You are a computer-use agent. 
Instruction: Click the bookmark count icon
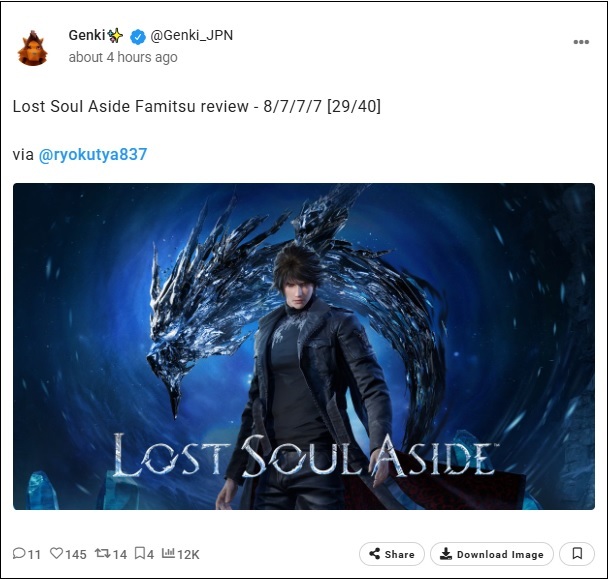(139, 553)
